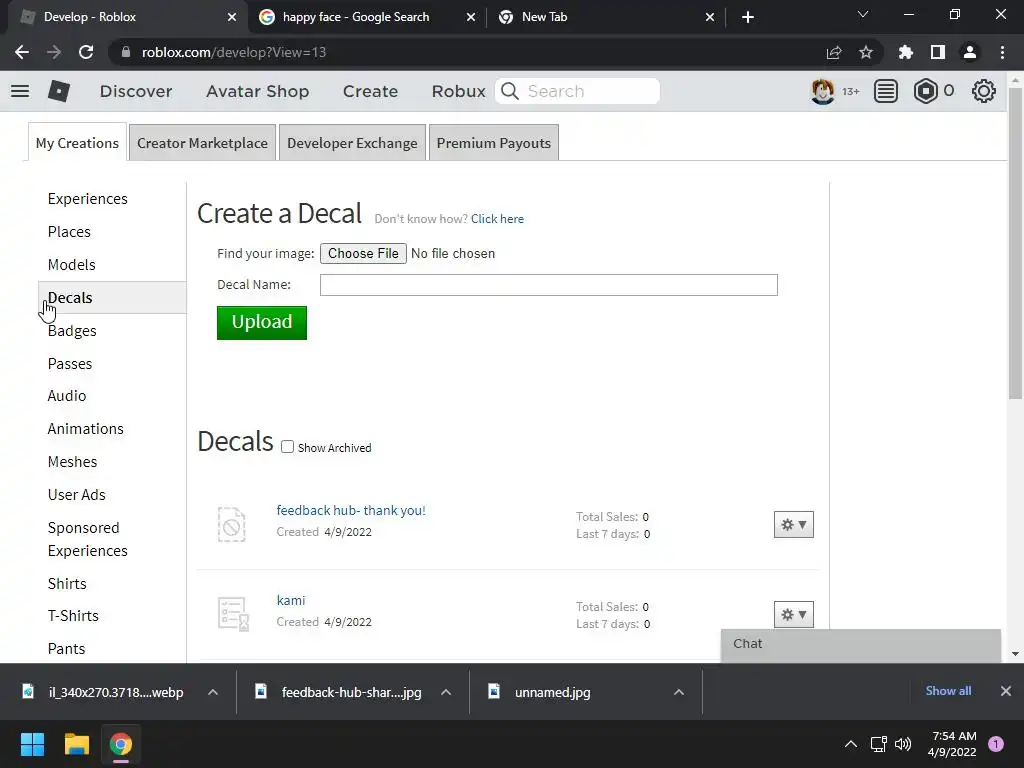
Task: Follow the Click here help link
Action: point(497,219)
